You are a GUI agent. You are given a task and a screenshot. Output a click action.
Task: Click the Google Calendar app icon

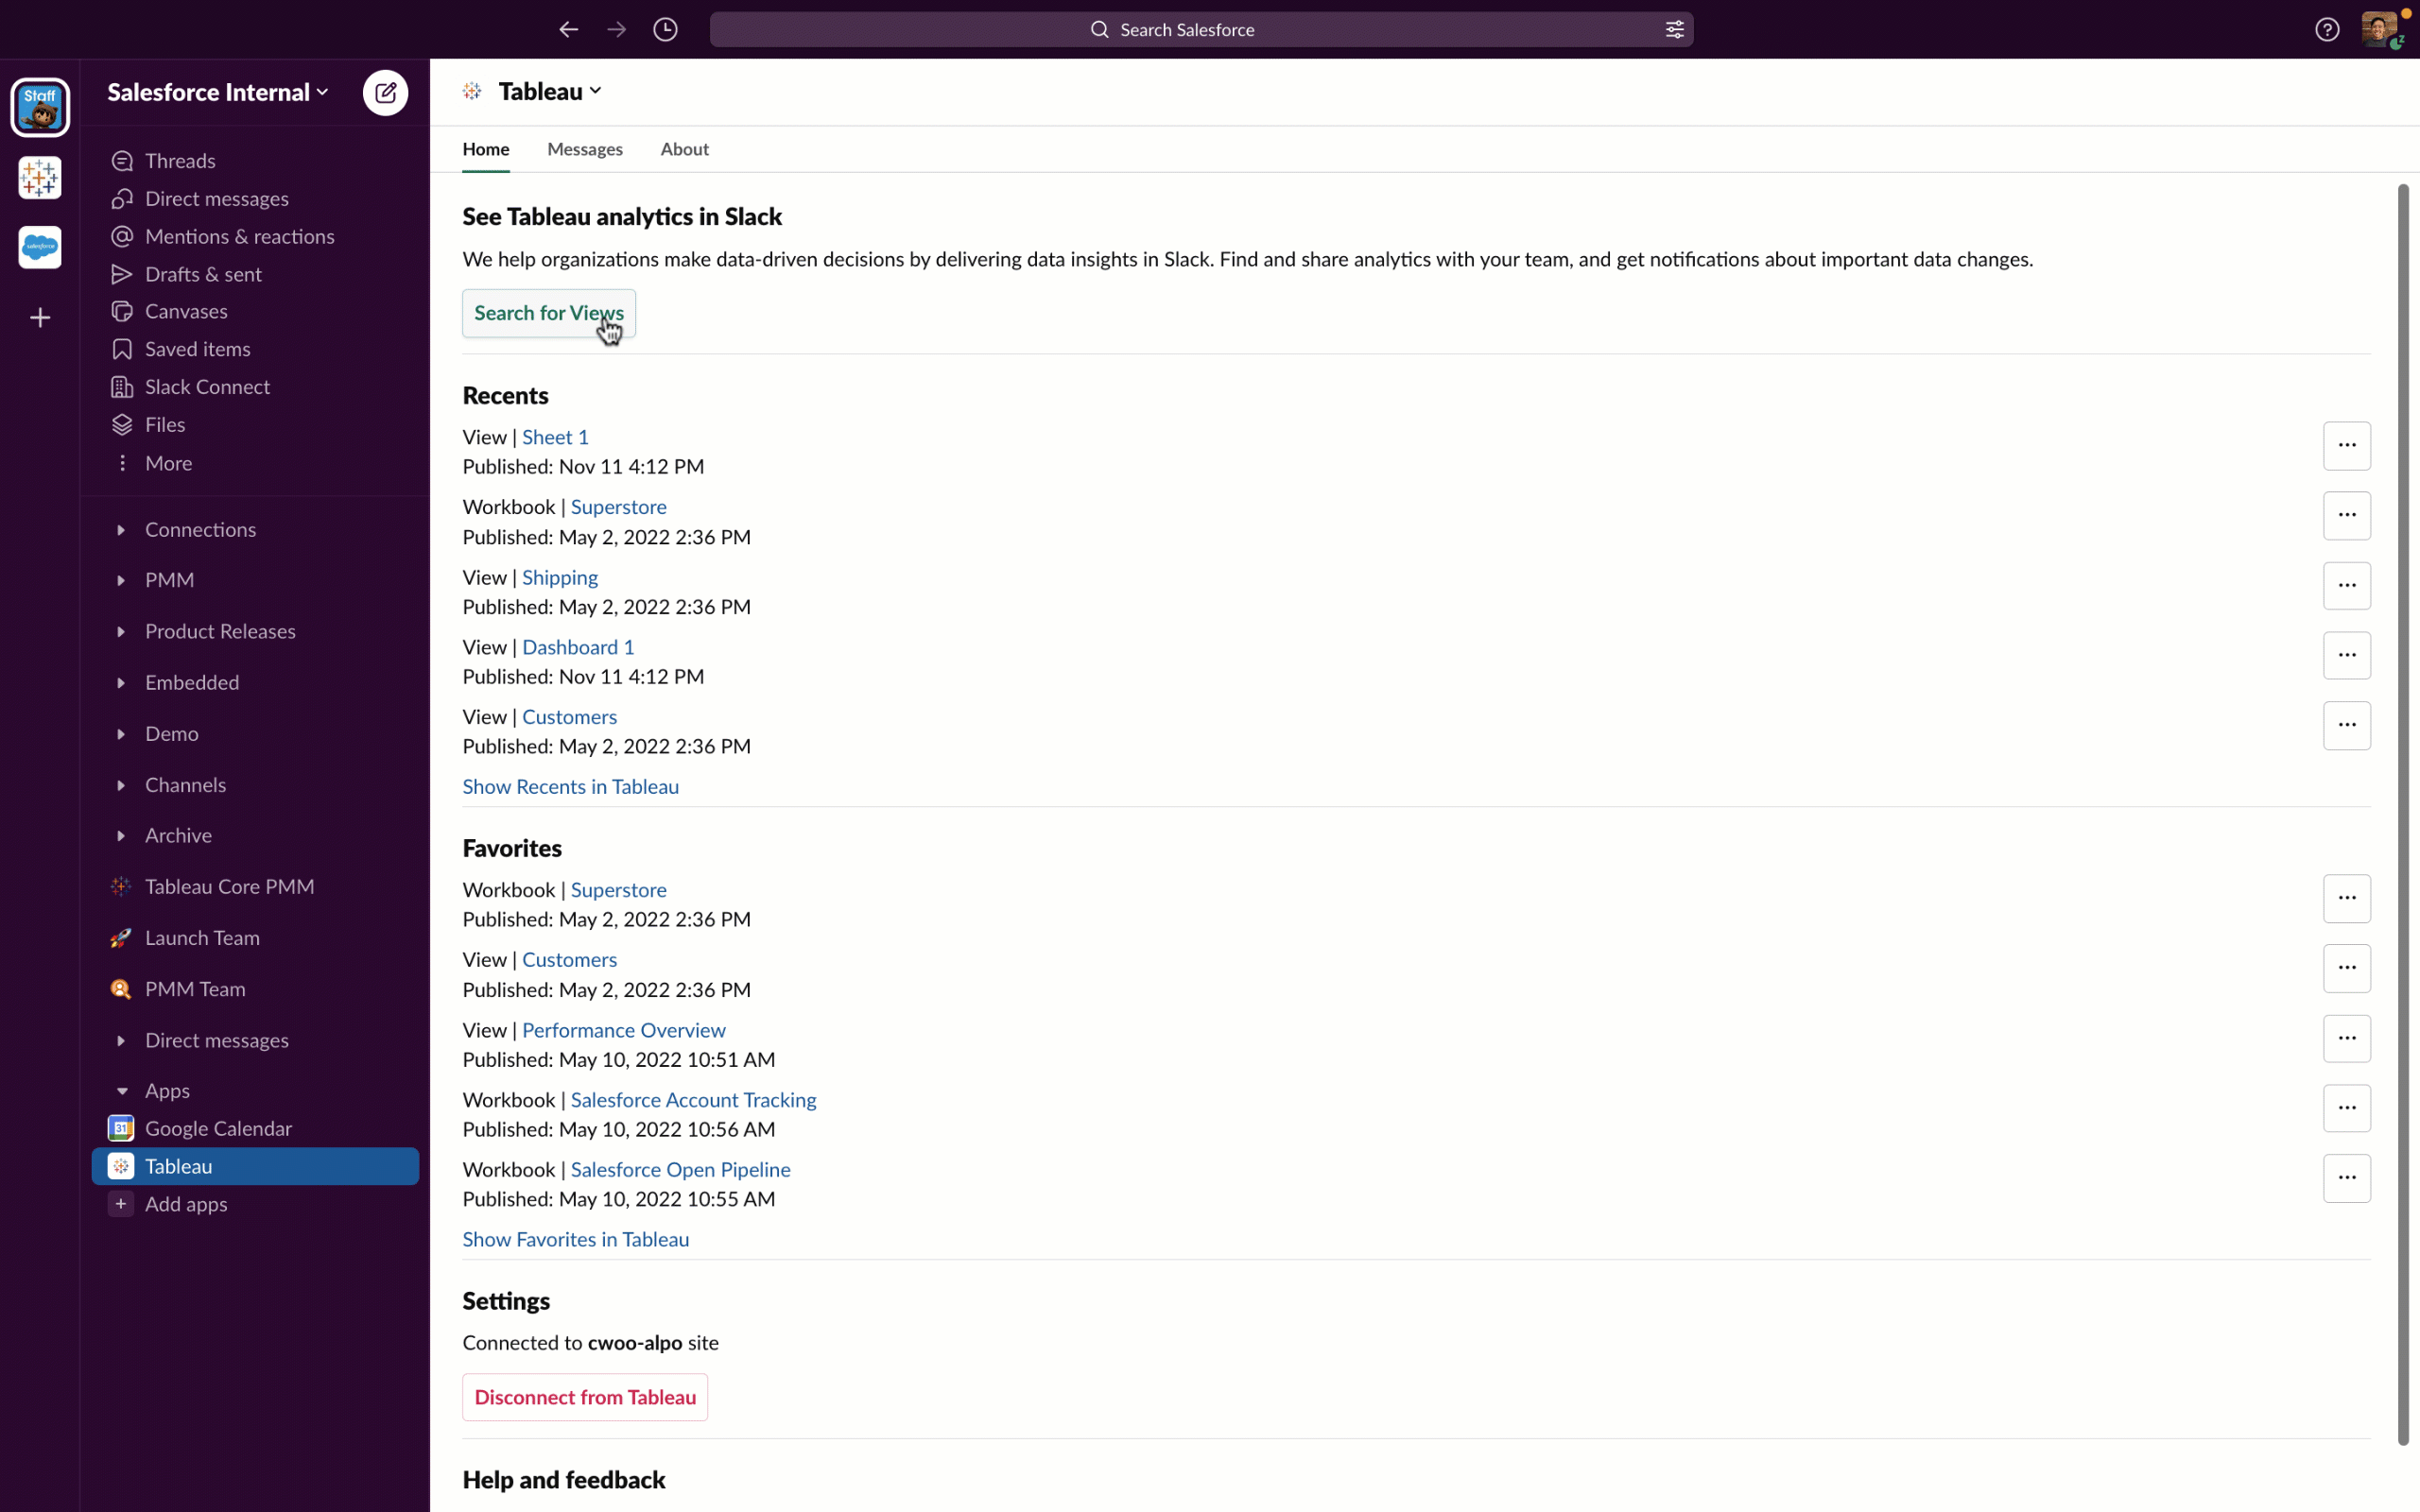120,1127
